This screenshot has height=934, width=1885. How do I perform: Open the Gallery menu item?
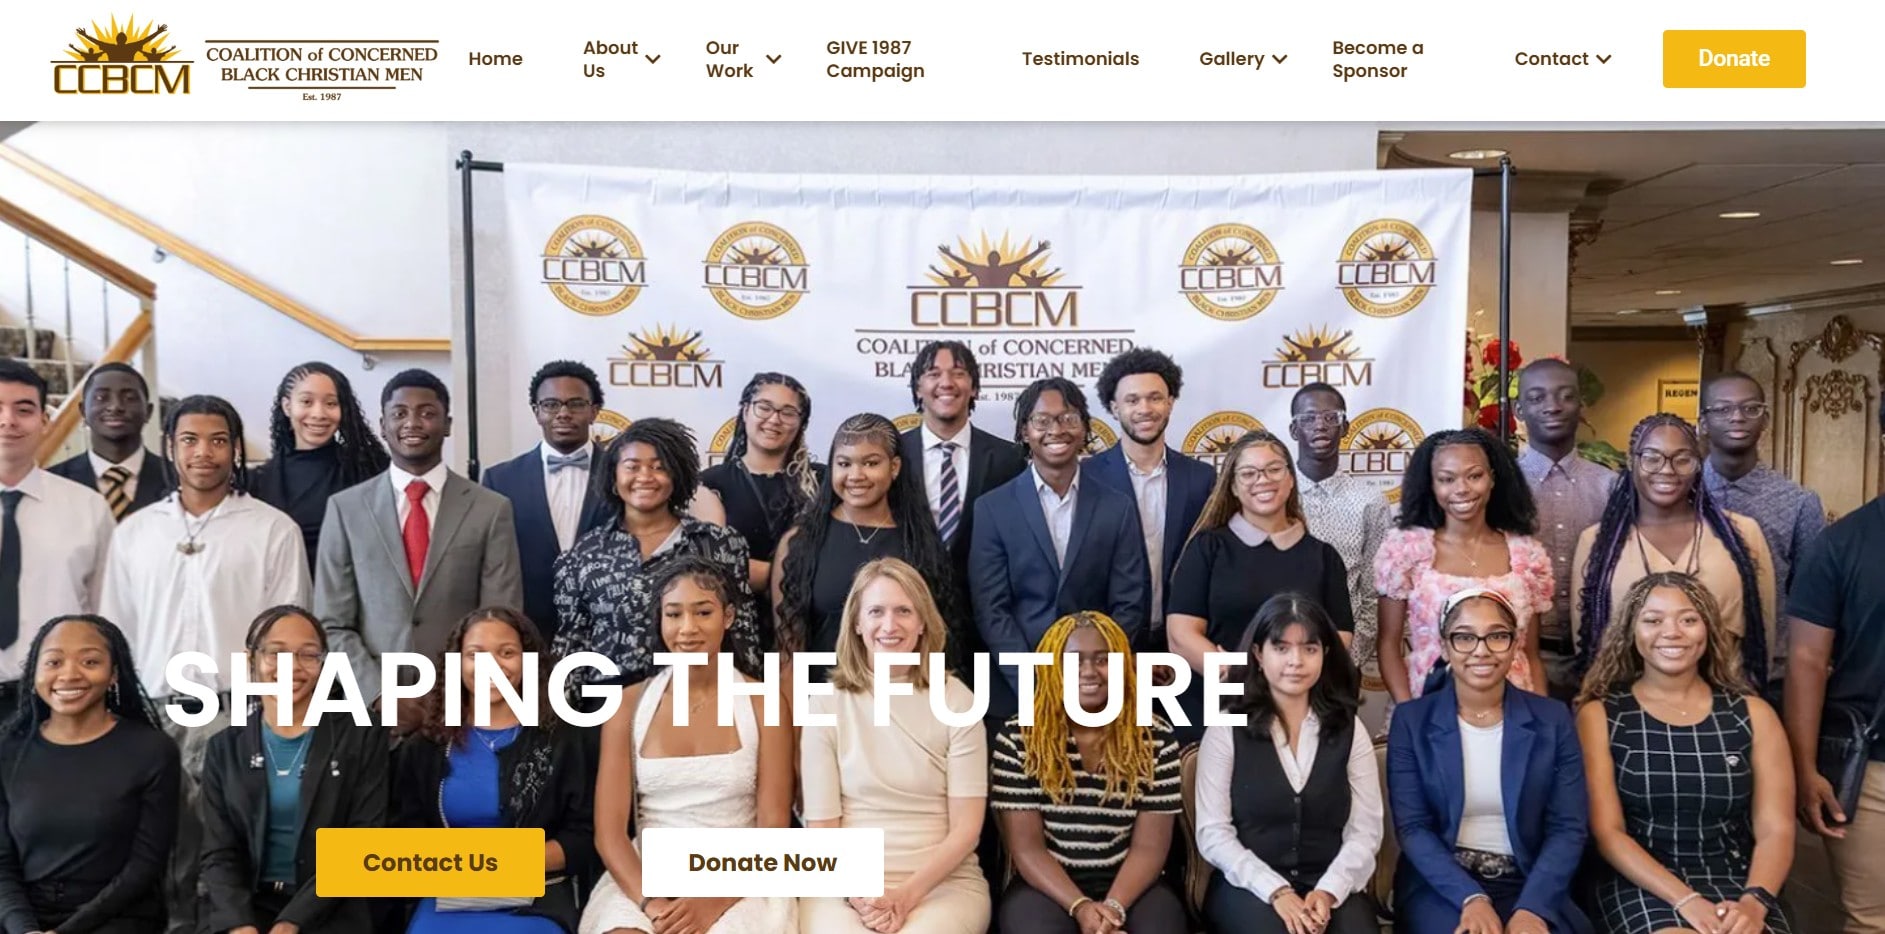click(x=1232, y=59)
